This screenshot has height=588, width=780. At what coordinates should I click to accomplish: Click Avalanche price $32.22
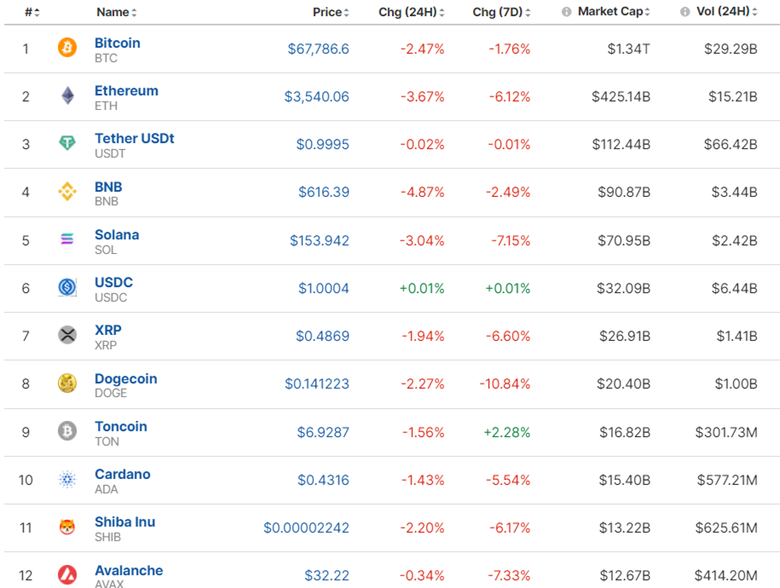point(327,576)
